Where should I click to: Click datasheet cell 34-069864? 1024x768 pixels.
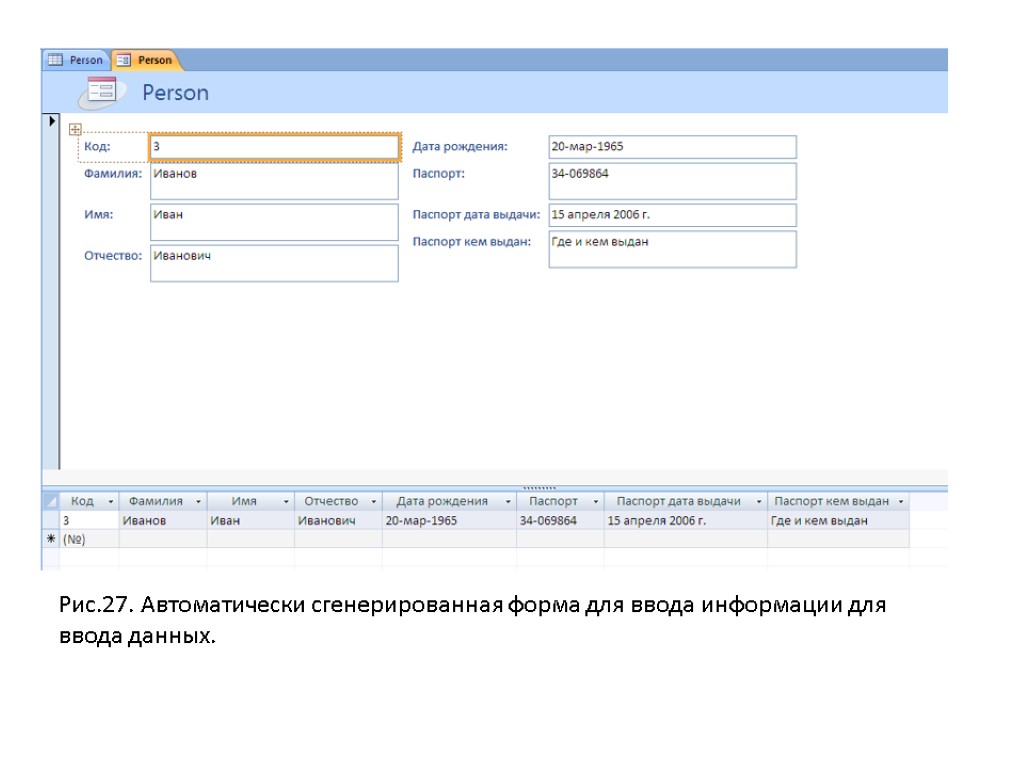tap(560, 520)
